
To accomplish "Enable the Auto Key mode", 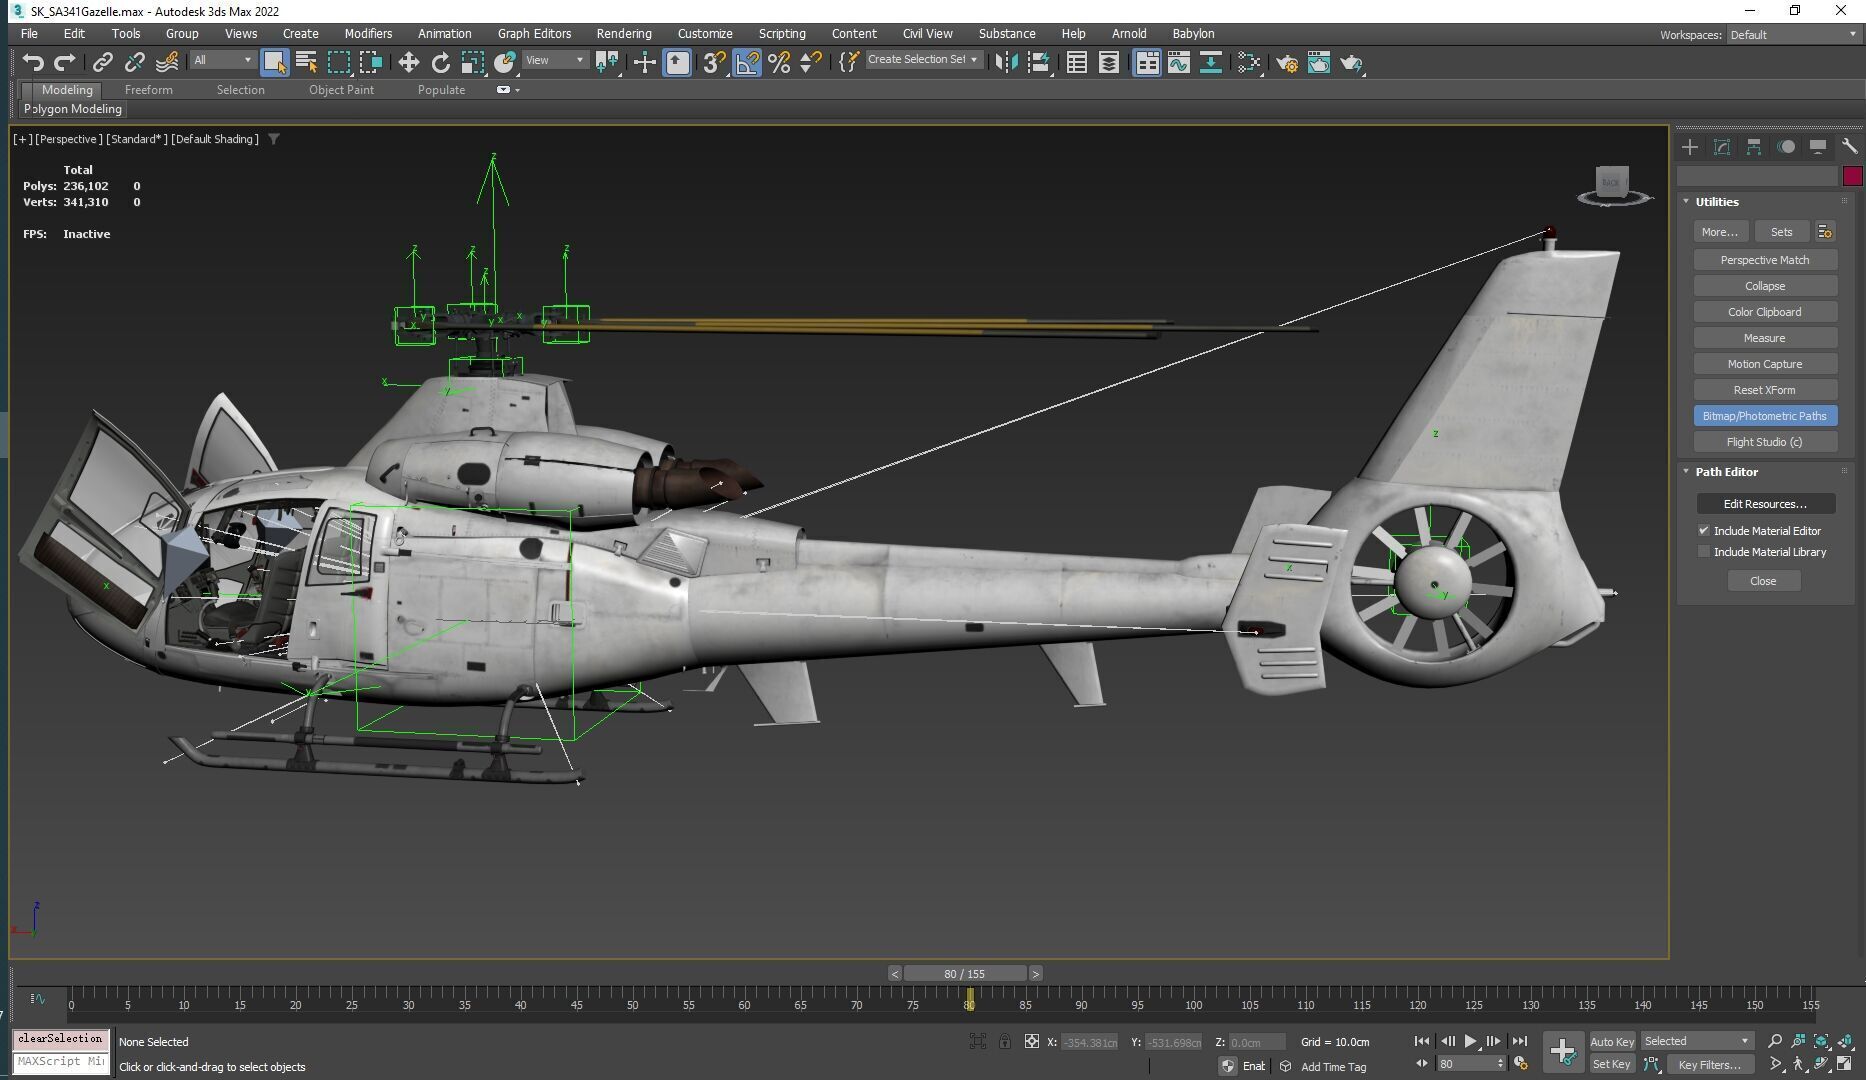I will coord(1612,1041).
